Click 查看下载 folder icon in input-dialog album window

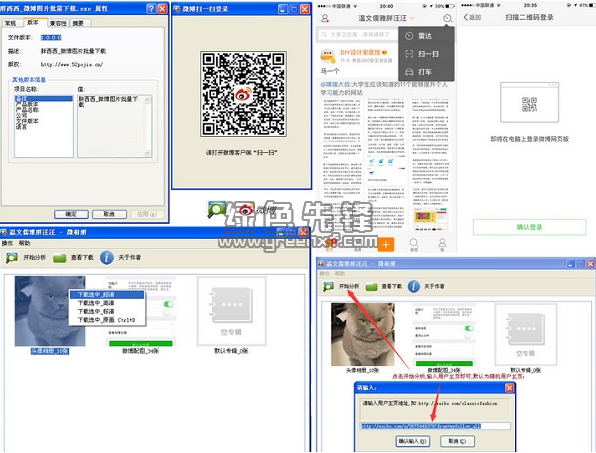pyautogui.click(x=371, y=287)
